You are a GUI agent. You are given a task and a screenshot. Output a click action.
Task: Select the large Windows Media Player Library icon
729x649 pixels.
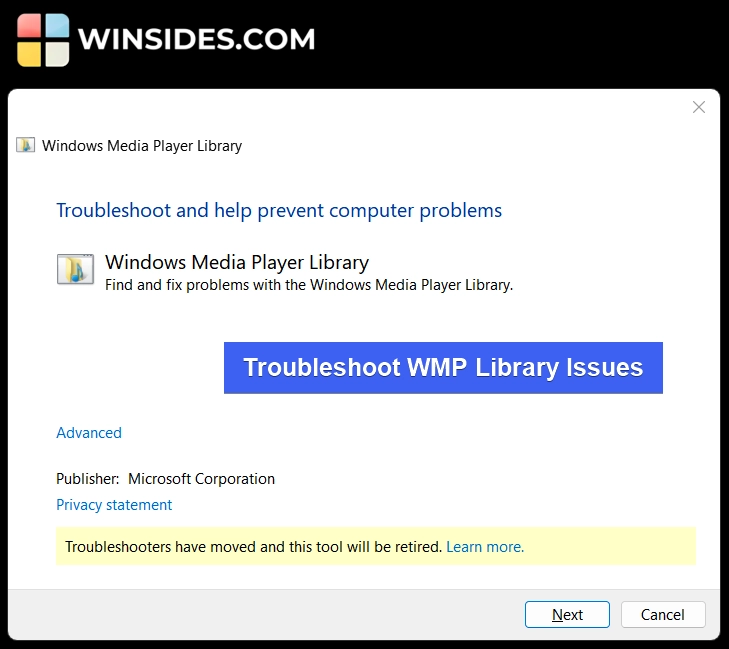[x=75, y=269]
